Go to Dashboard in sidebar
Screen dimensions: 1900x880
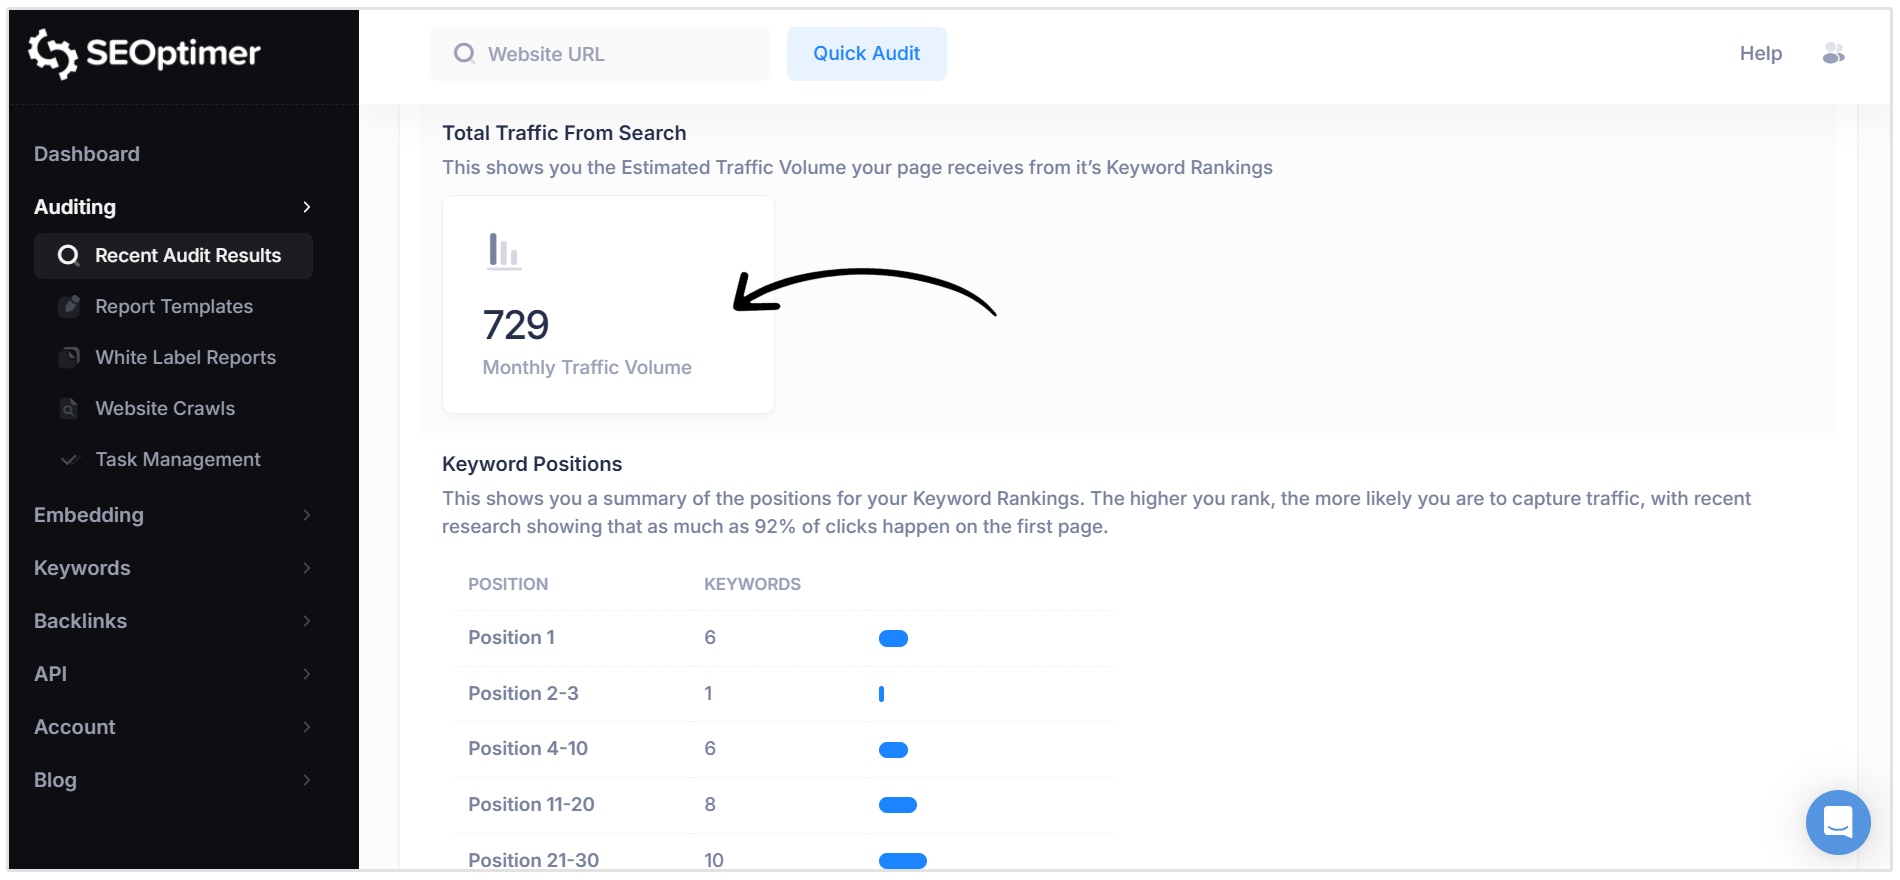[x=87, y=154]
